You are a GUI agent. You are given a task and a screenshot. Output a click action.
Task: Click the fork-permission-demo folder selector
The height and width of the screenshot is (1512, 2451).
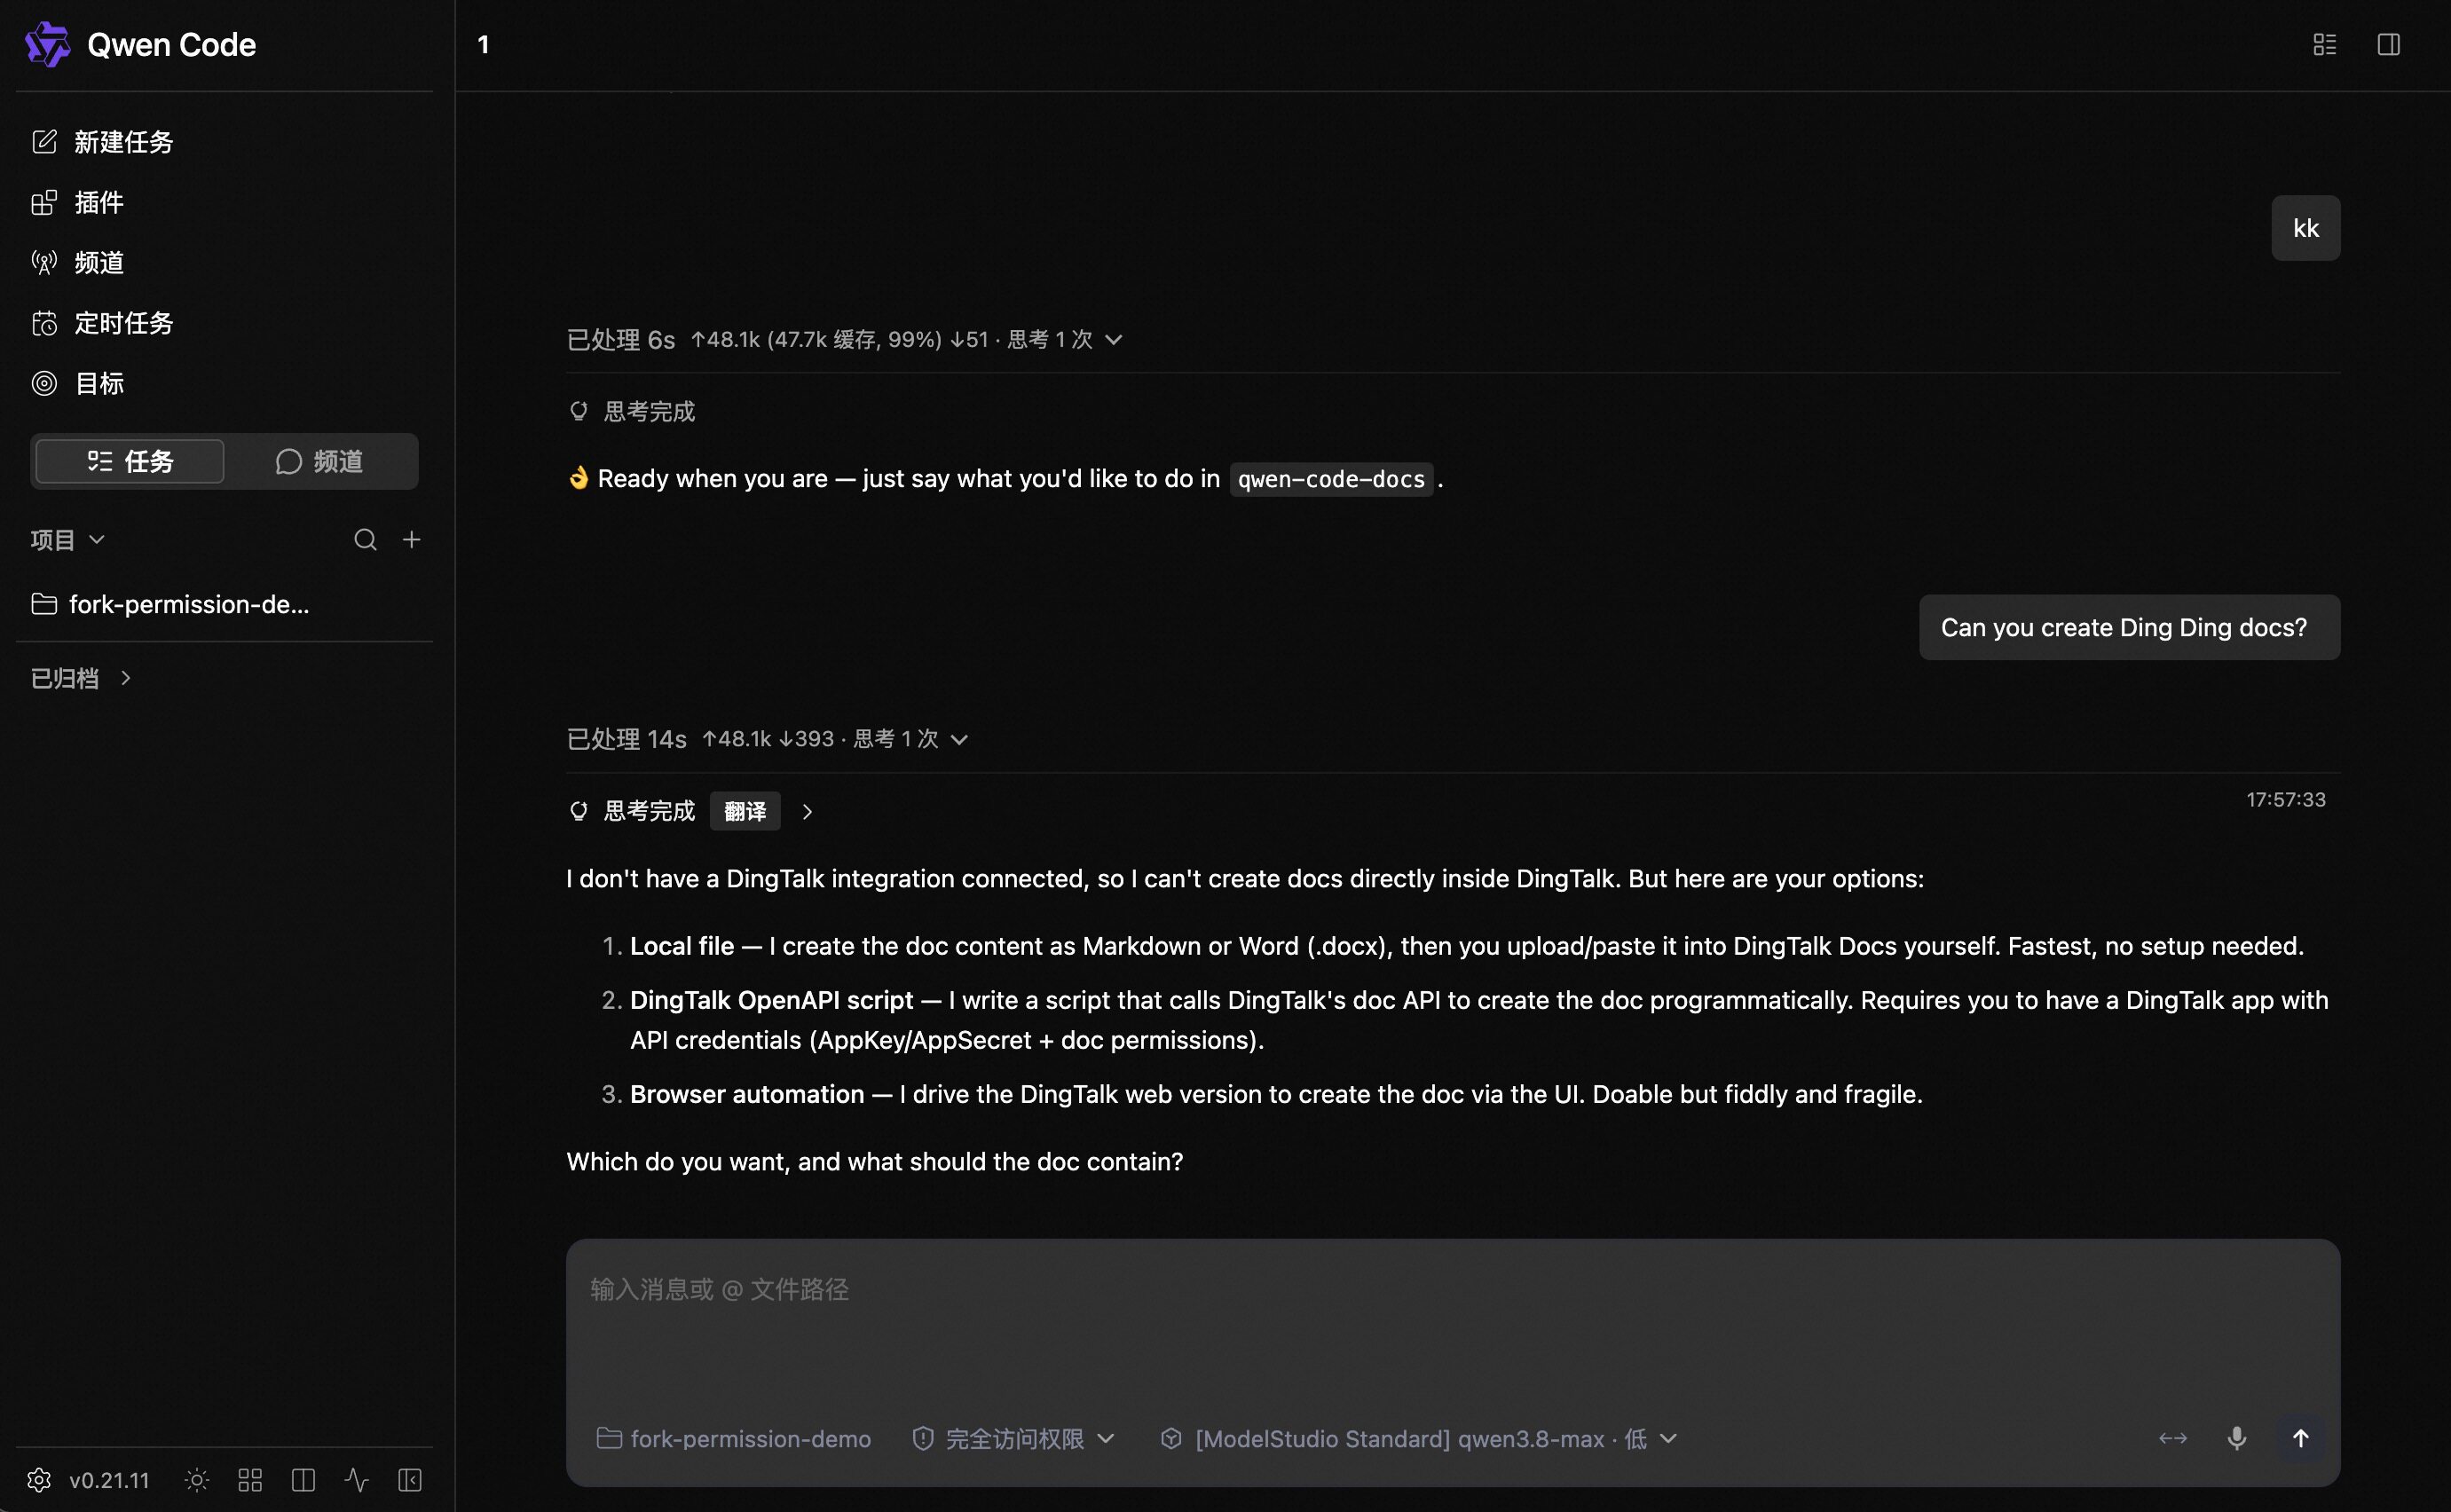[734, 1438]
